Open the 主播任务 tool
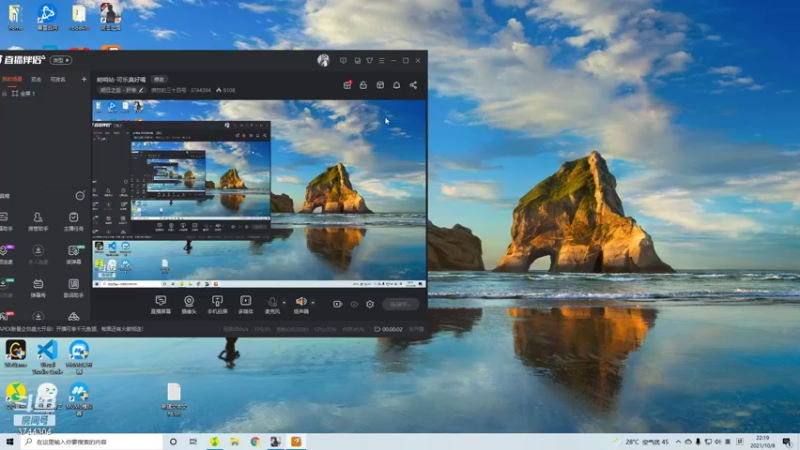 pyautogui.click(x=73, y=221)
